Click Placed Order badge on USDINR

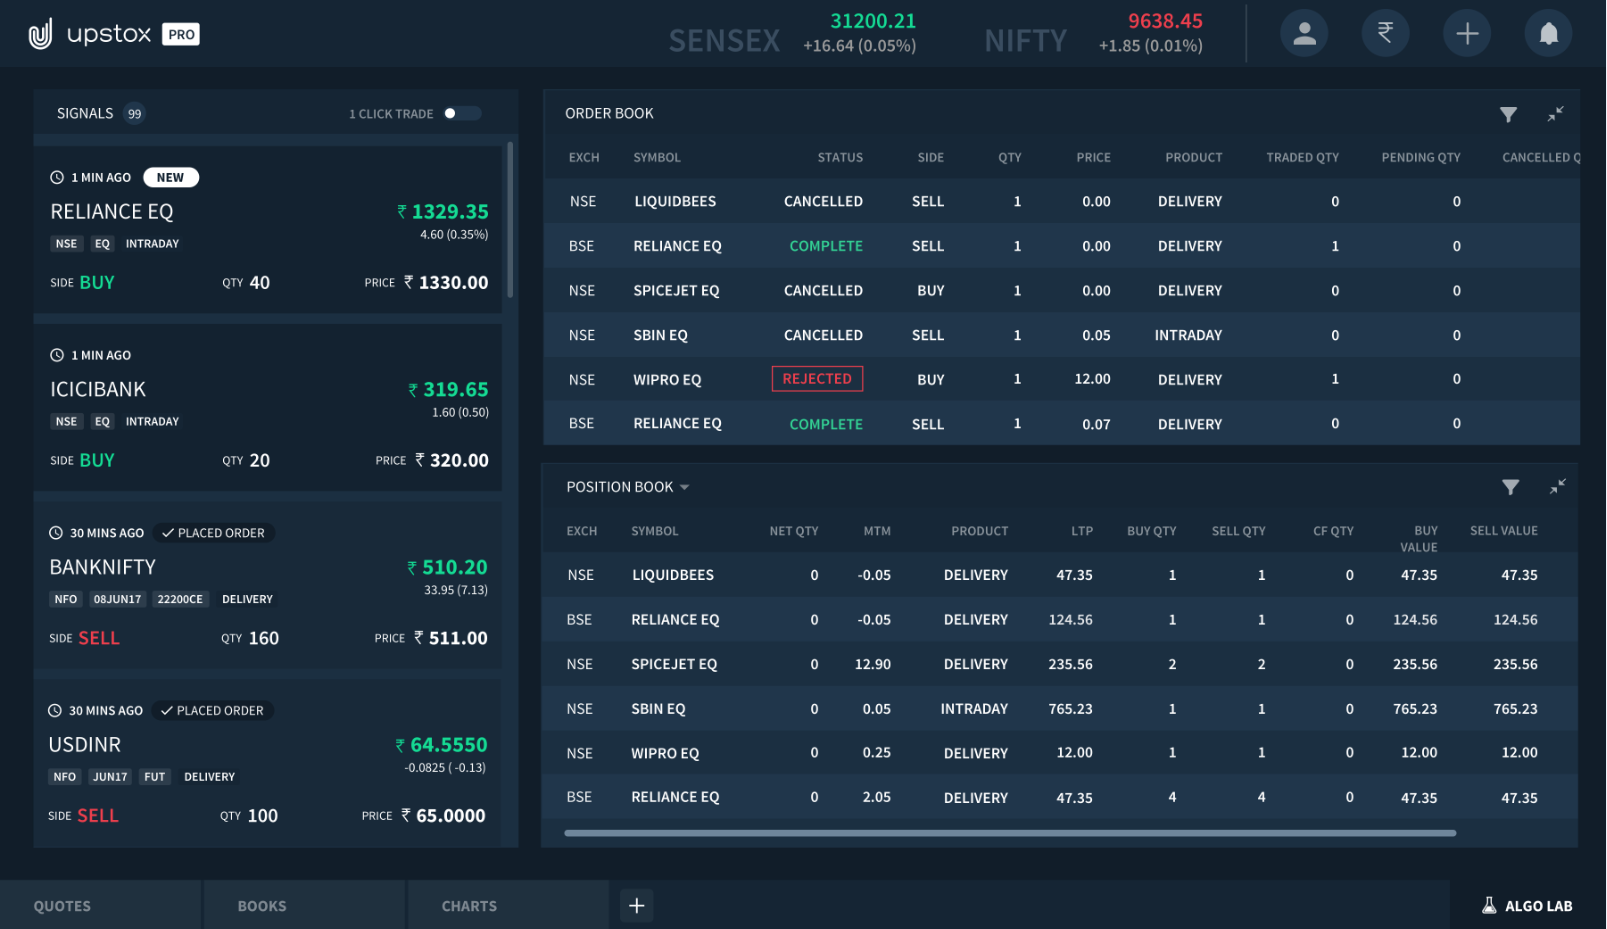[212, 711]
